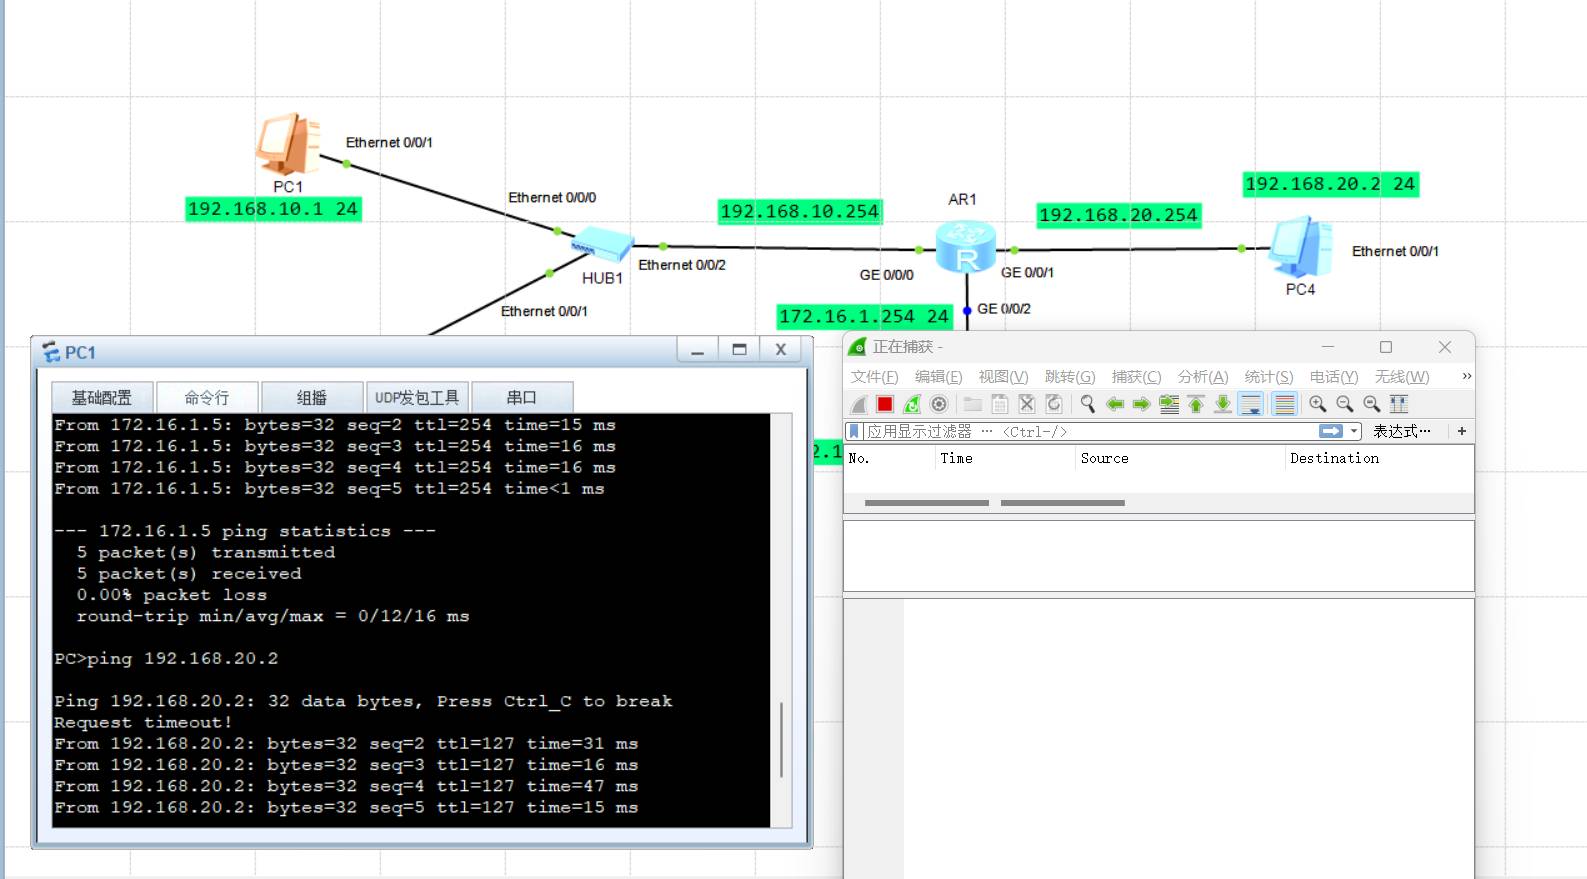Expand the hidden menus with the chevron
Screen dimensions: 1587x879
1466,376
